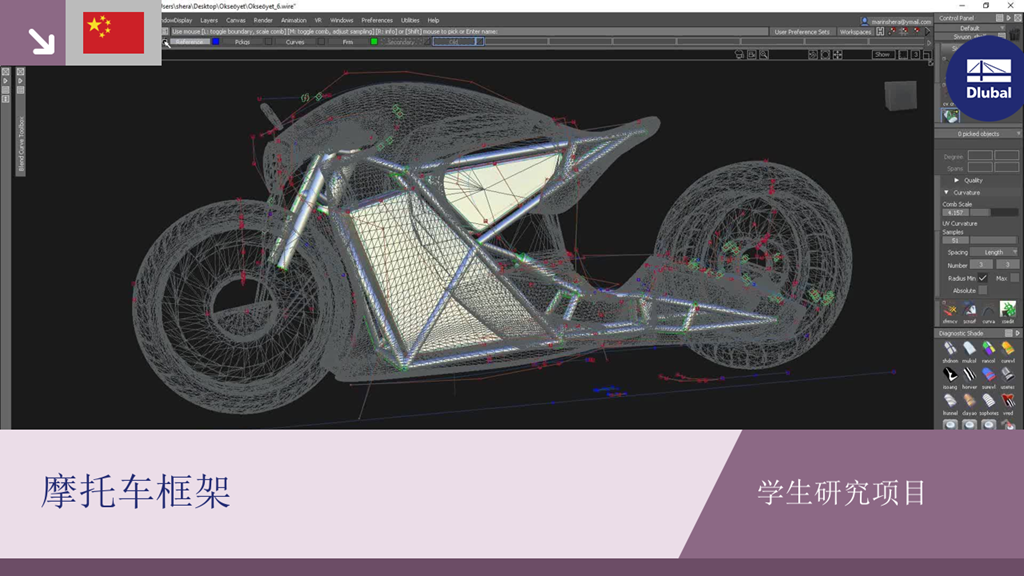This screenshot has width=1024, height=576.
Task: Select the scnsrf tool icon
Action: pyautogui.click(x=969, y=310)
